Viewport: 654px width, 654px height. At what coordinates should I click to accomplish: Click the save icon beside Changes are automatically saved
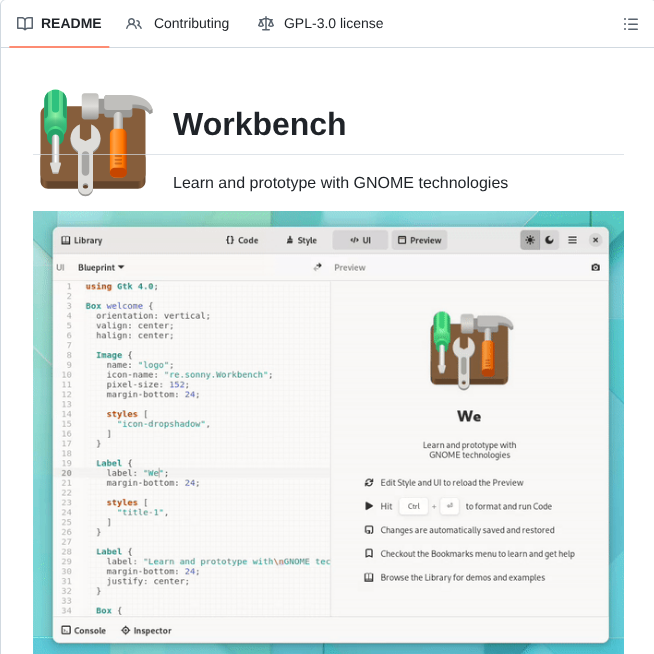pos(369,530)
